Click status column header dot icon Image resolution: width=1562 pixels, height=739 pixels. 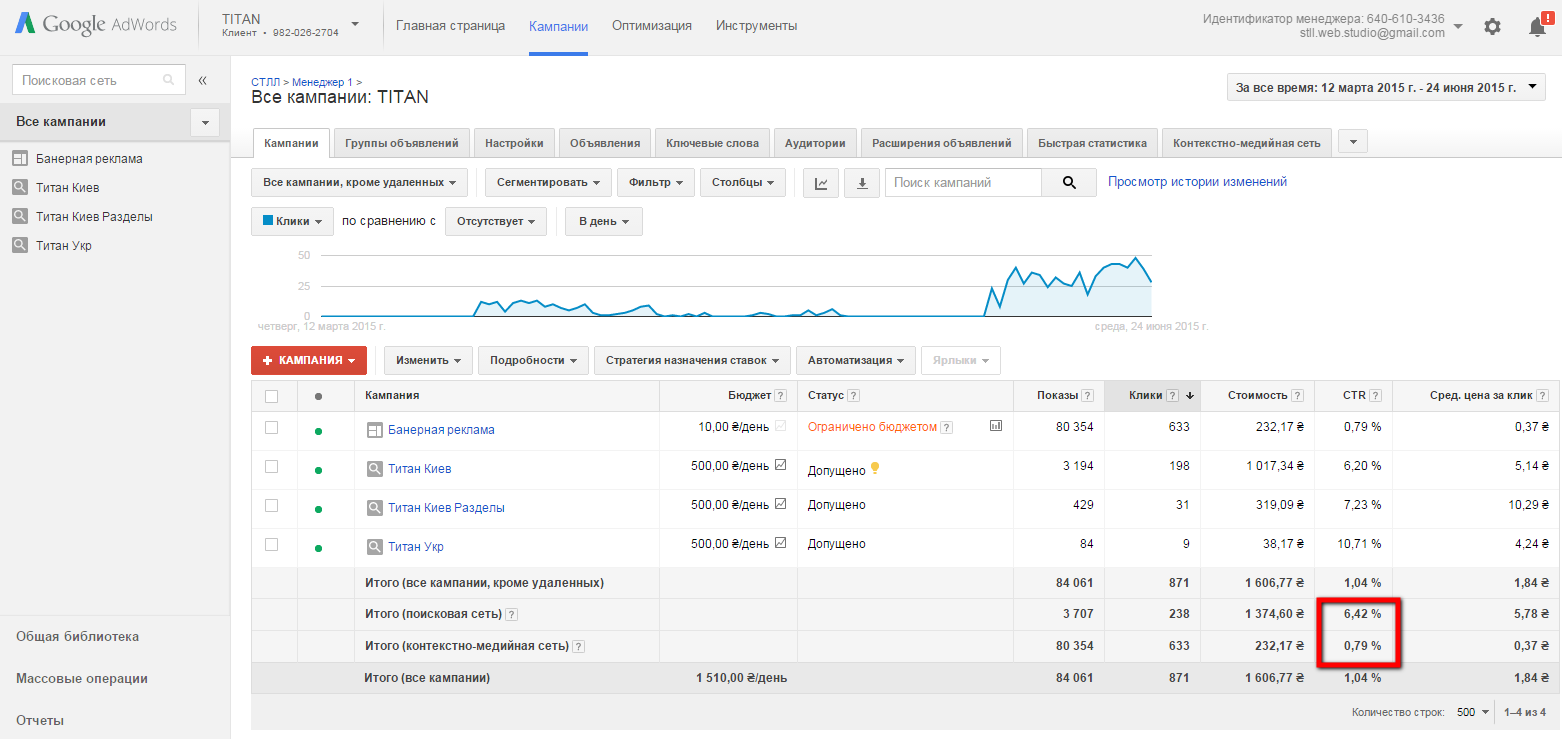[x=318, y=396]
